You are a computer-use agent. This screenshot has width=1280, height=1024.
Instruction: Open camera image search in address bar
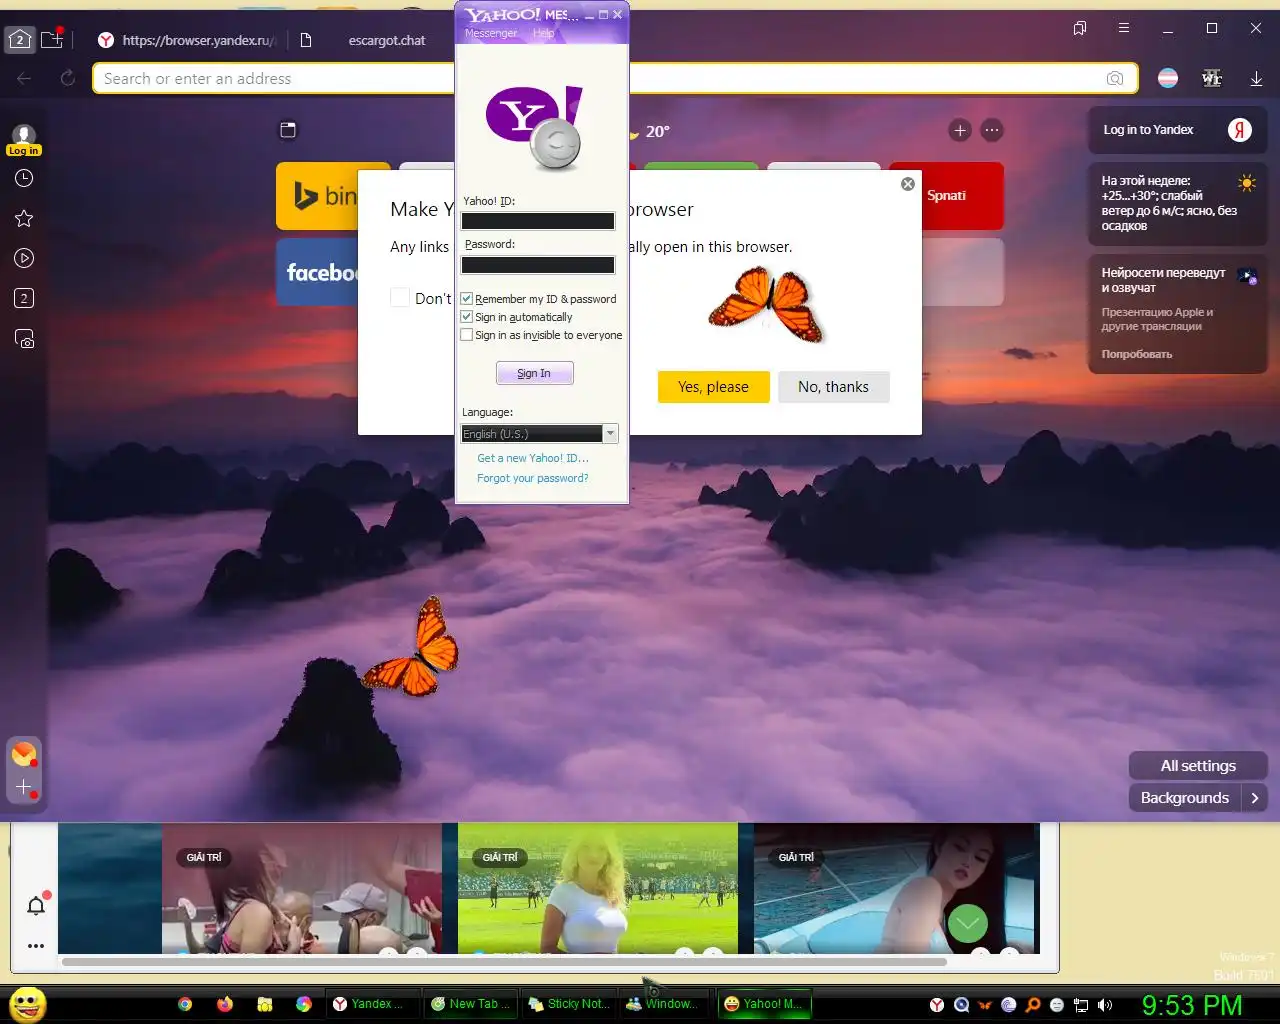(1115, 78)
